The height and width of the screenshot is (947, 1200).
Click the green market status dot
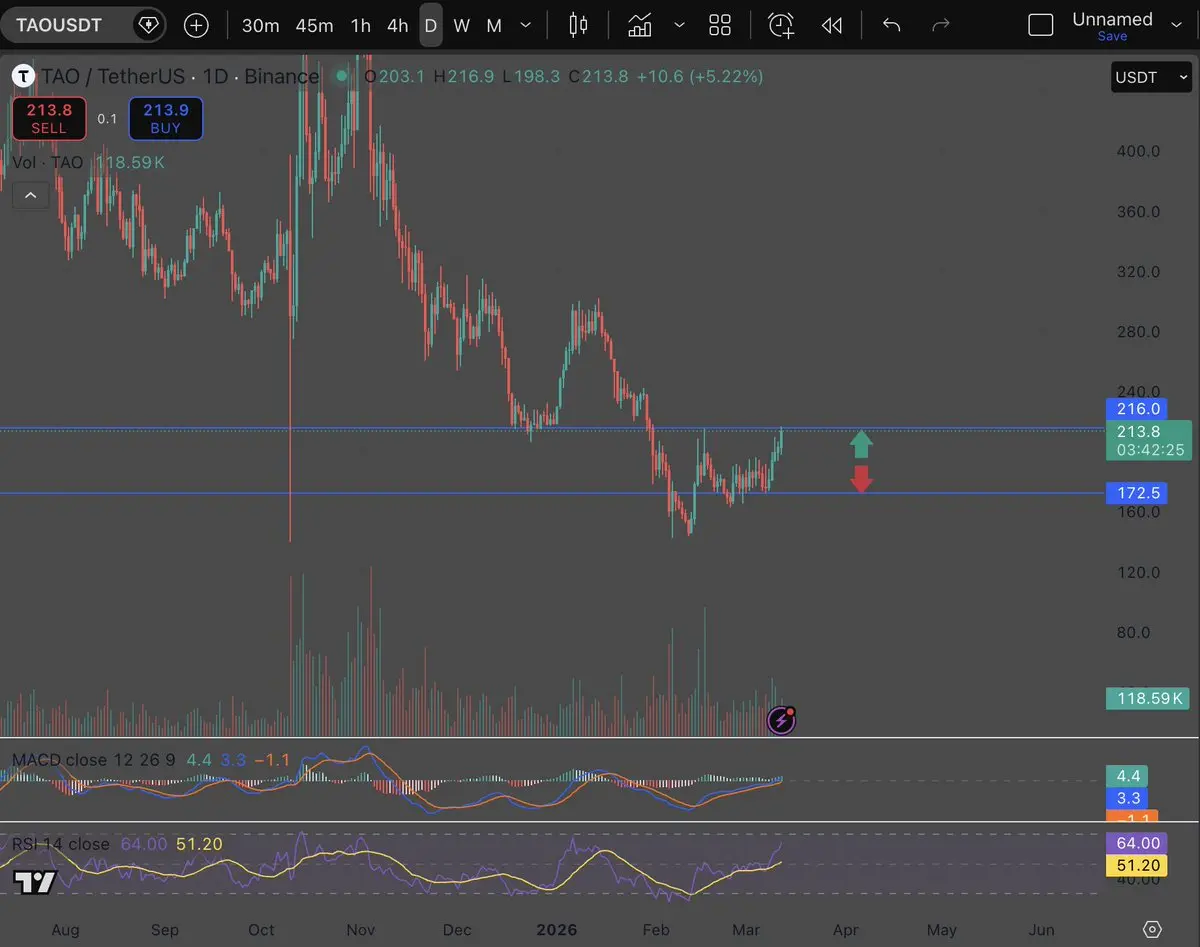coord(342,75)
